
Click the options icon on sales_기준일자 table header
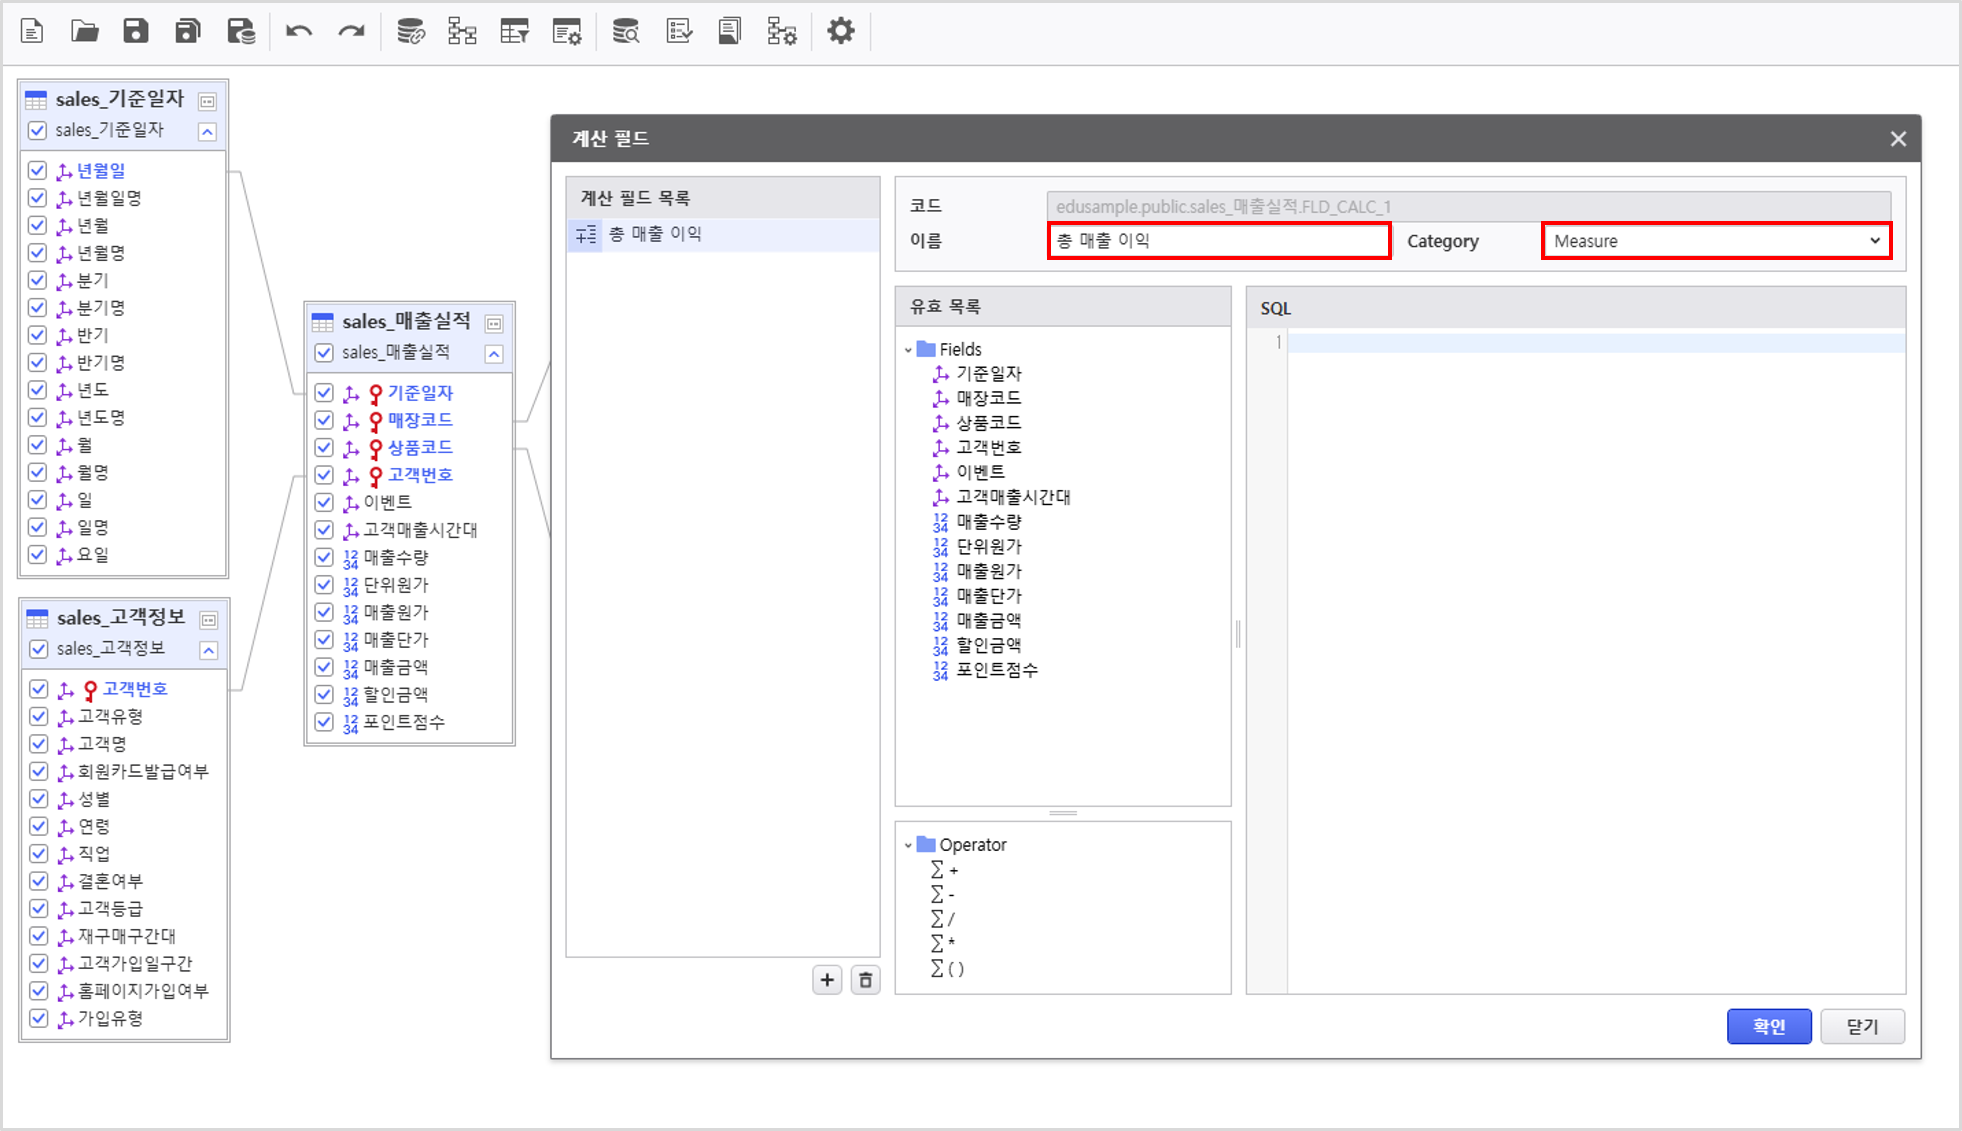point(208,101)
